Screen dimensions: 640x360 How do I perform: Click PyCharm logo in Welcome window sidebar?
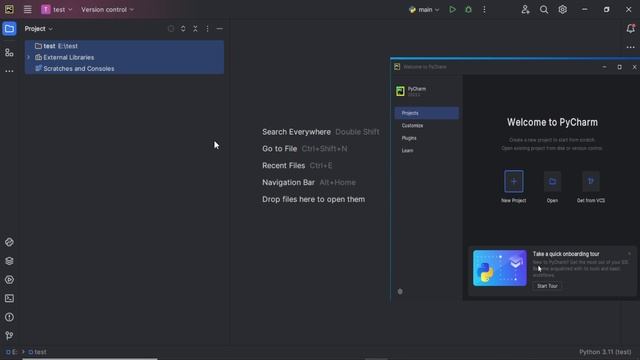pyautogui.click(x=400, y=91)
